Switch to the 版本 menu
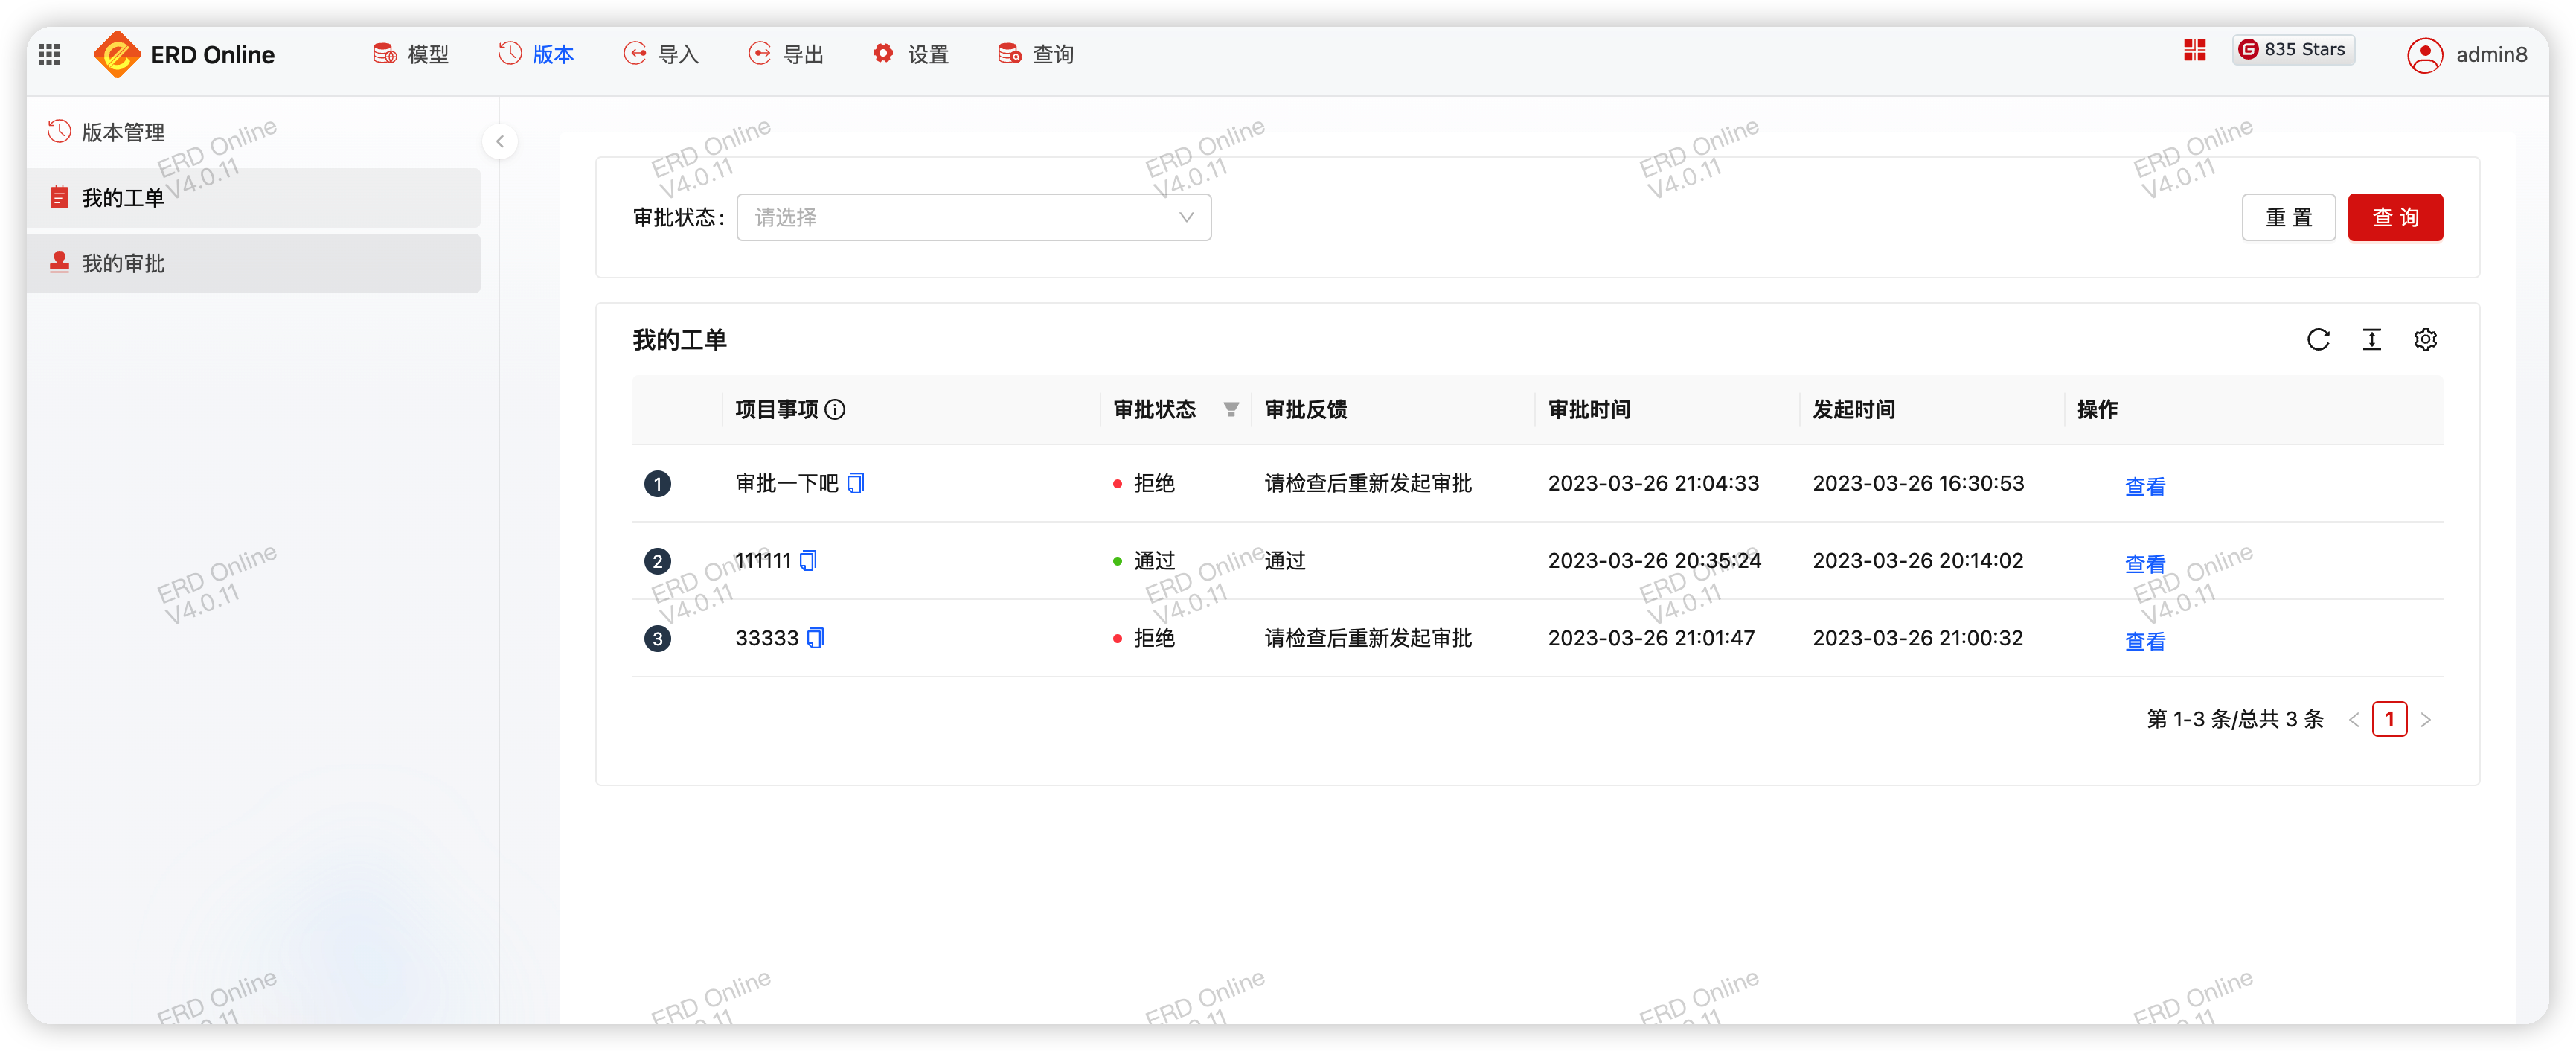 pyautogui.click(x=536, y=54)
